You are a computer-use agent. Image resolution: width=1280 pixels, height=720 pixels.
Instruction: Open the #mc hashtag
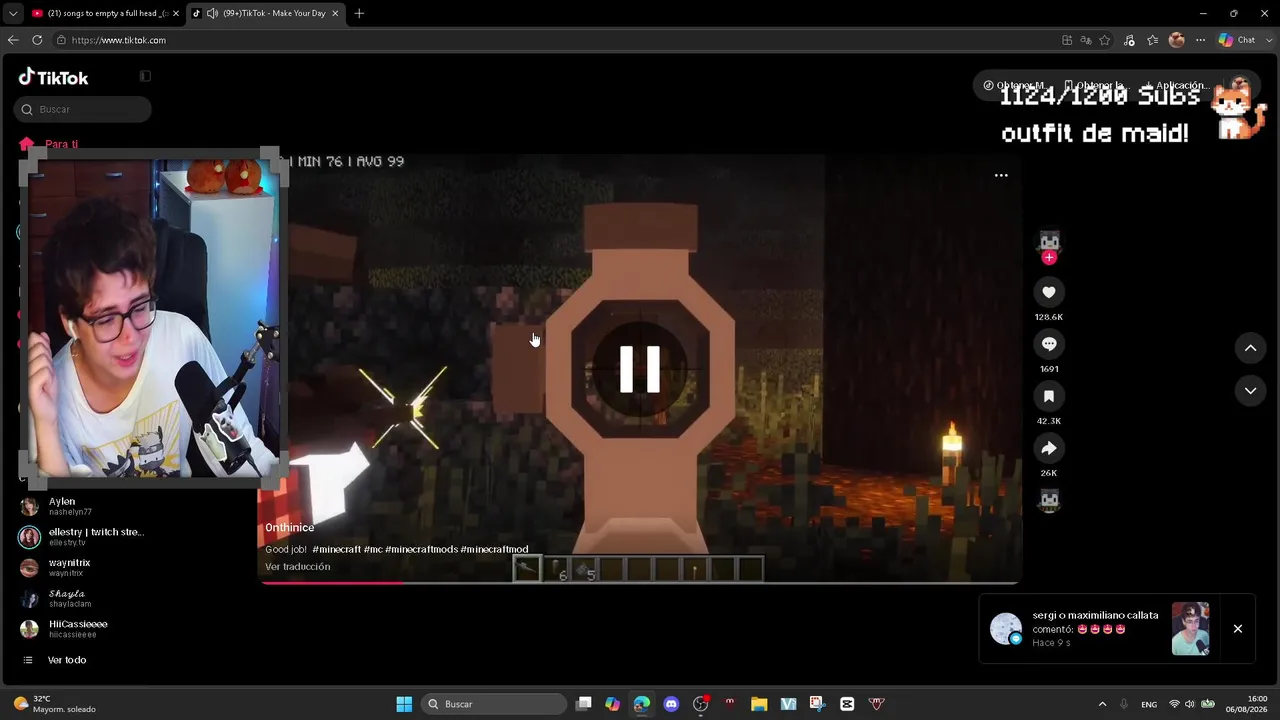pos(373,549)
